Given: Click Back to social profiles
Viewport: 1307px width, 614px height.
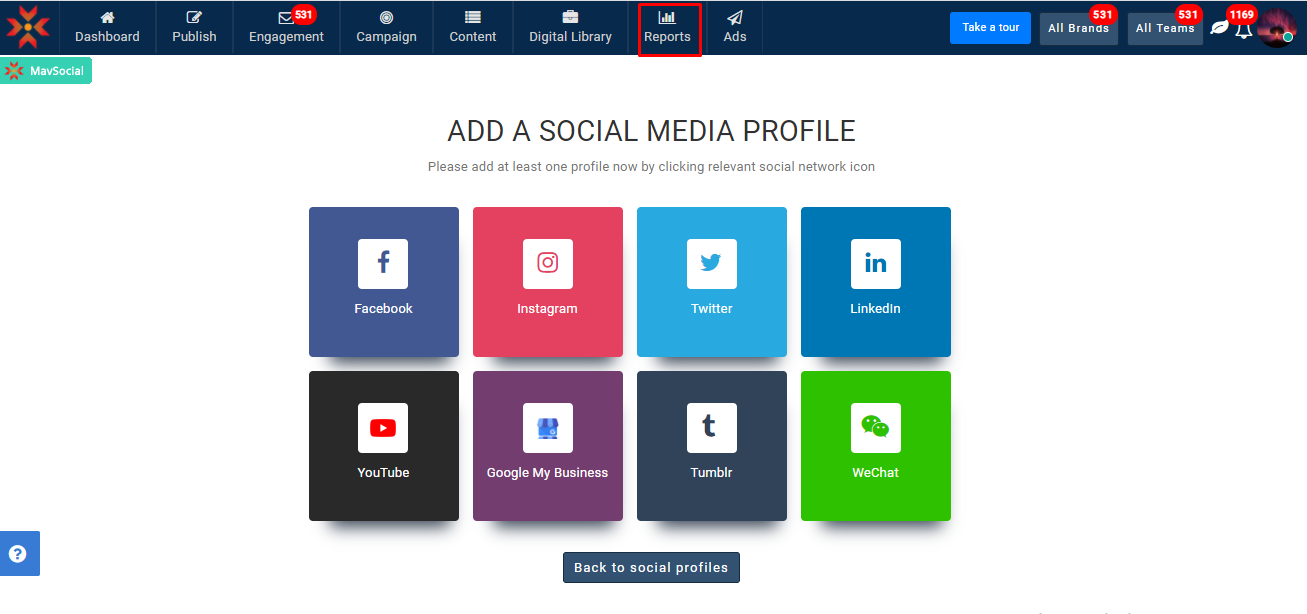Looking at the screenshot, I should (651, 567).
